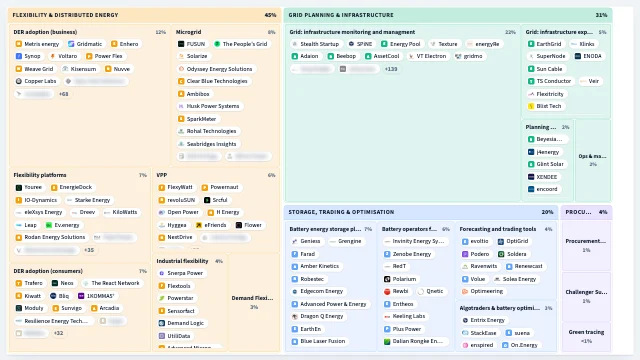Click the Dalian Rongke green icon
This screenshot has width=640, height=360.
[x=387, y=342]
